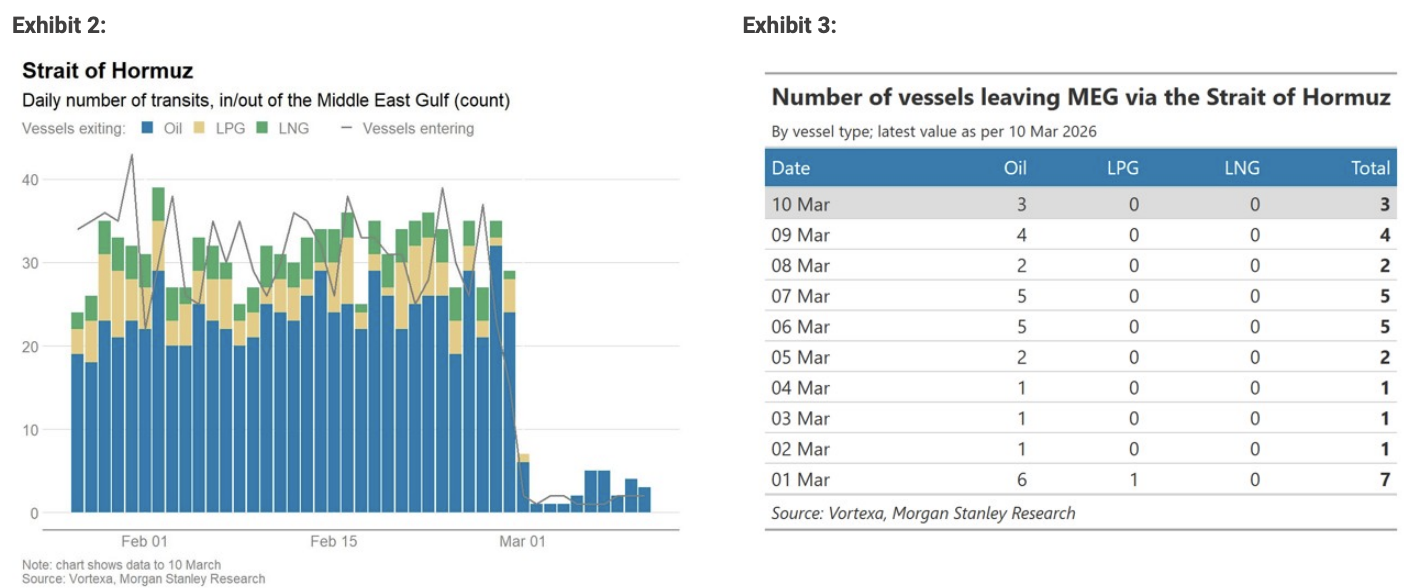
Task: Click the Mar 01 x-axis label
Action: pos(524,542)
